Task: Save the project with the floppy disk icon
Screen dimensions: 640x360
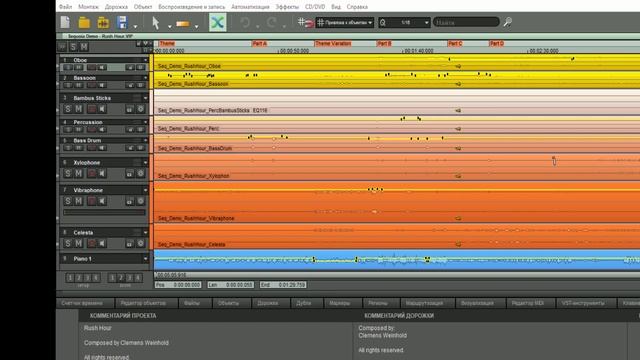Action: [122, 22]
